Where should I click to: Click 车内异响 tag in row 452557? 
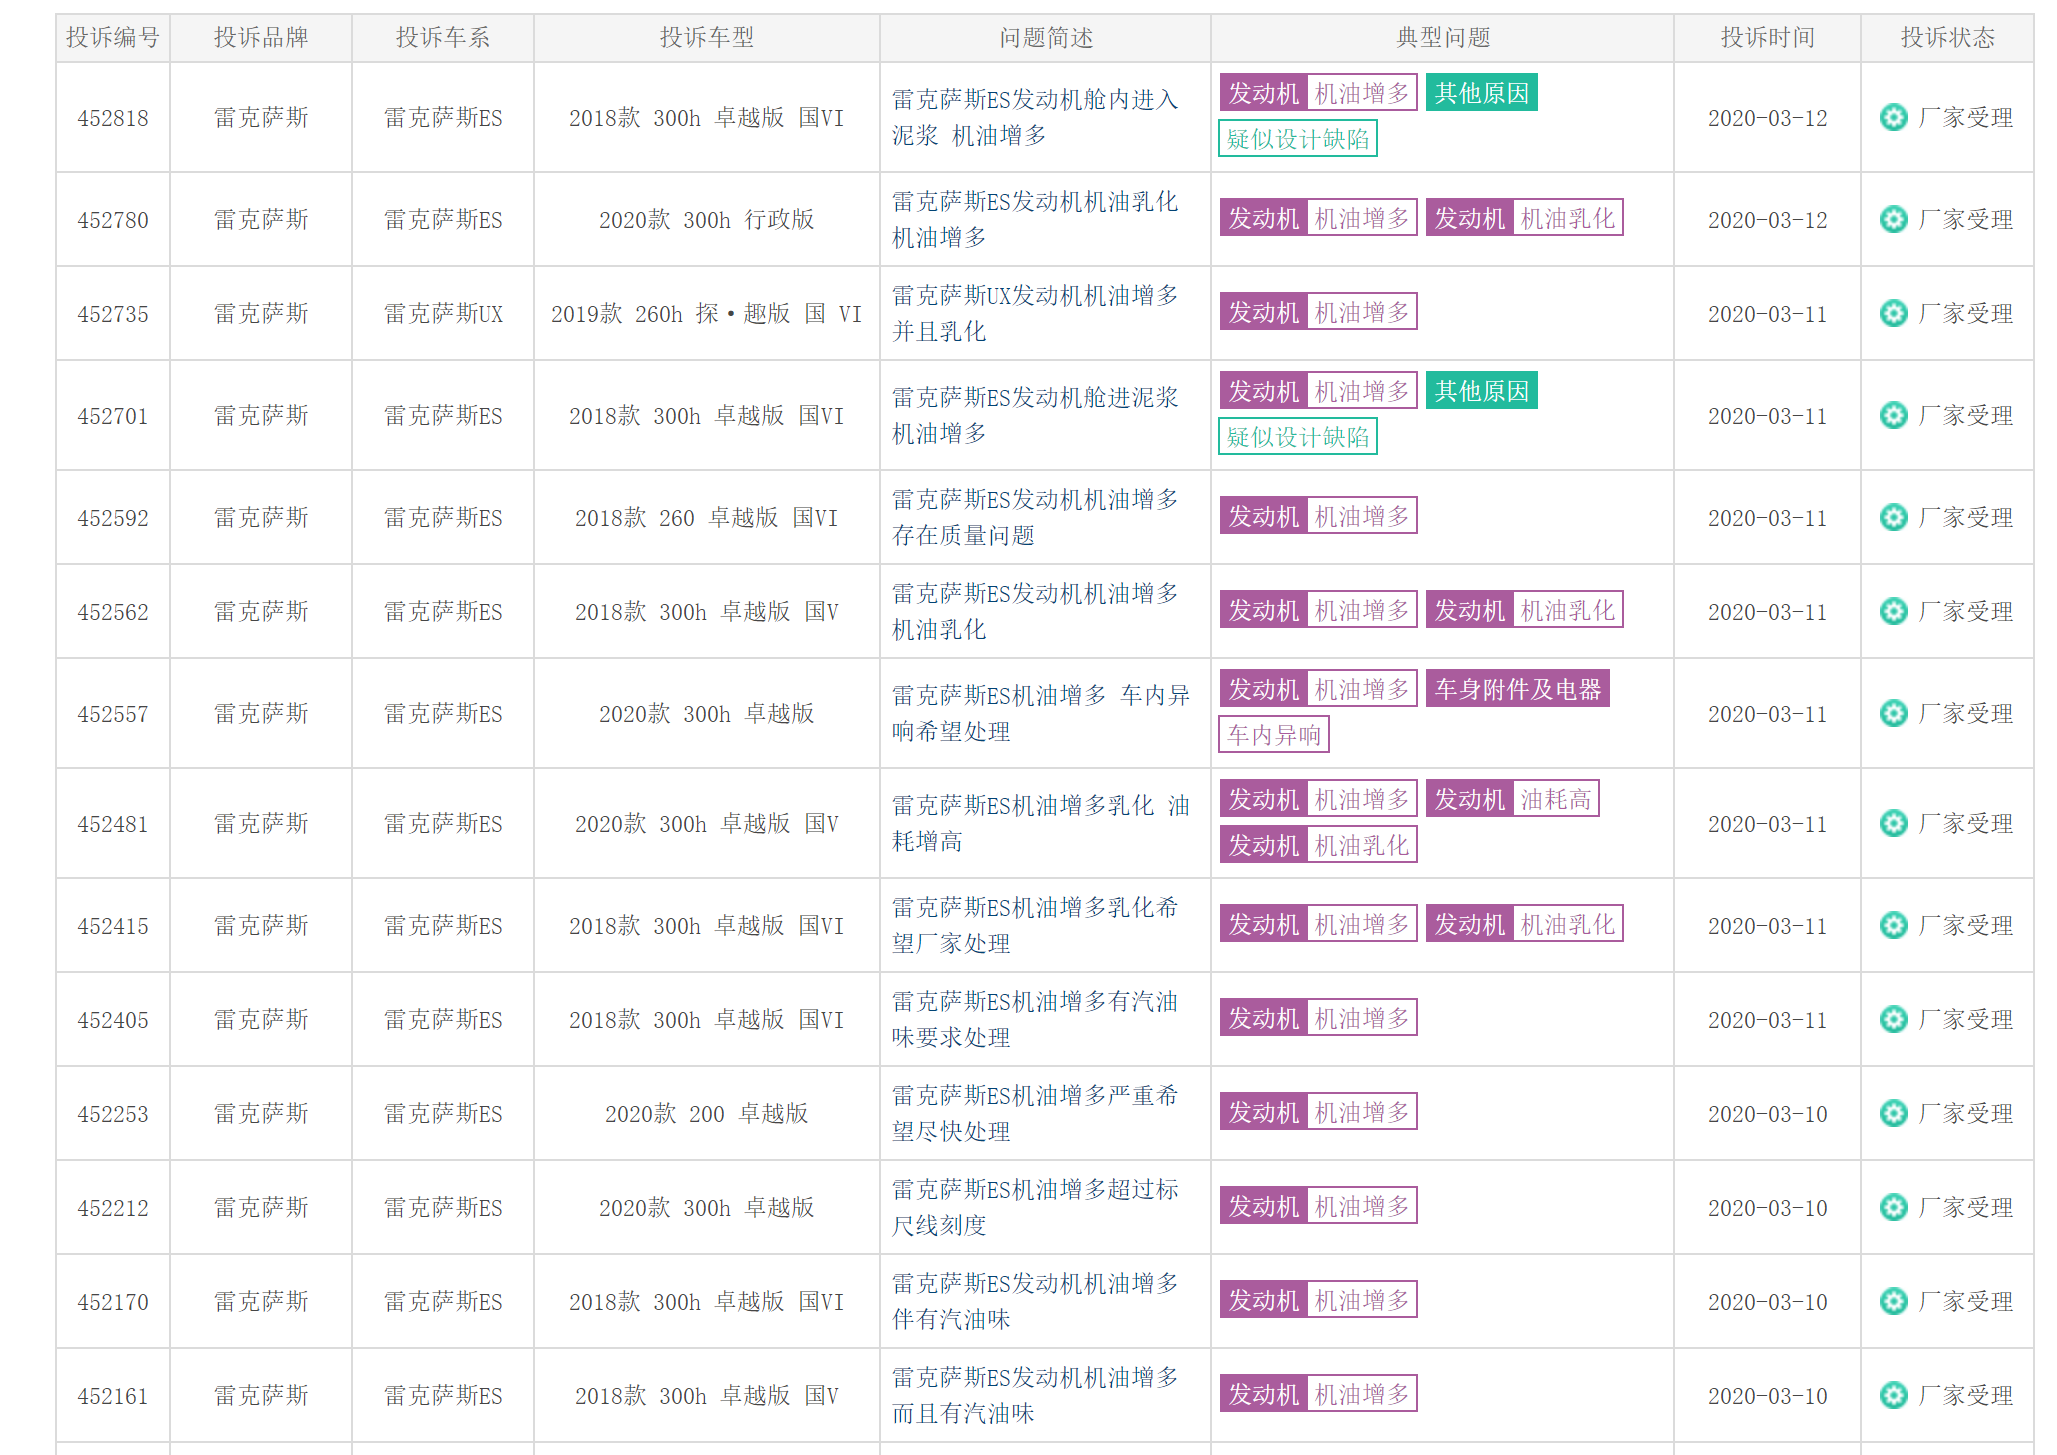point(1274,734)
